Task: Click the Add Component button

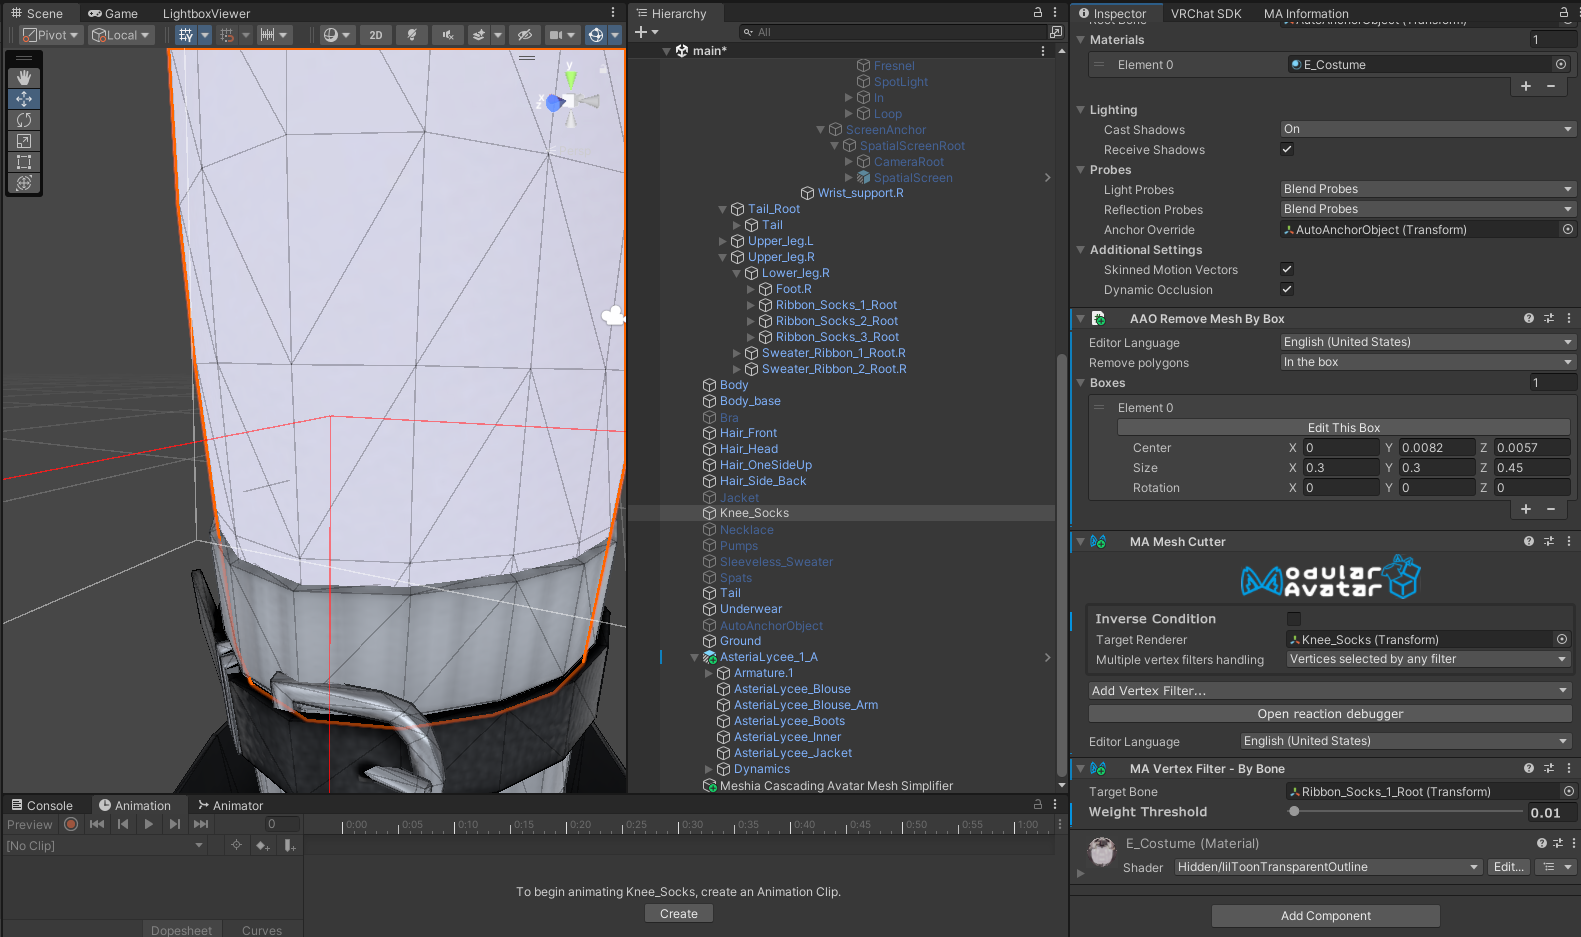Action: [1325, 916]
